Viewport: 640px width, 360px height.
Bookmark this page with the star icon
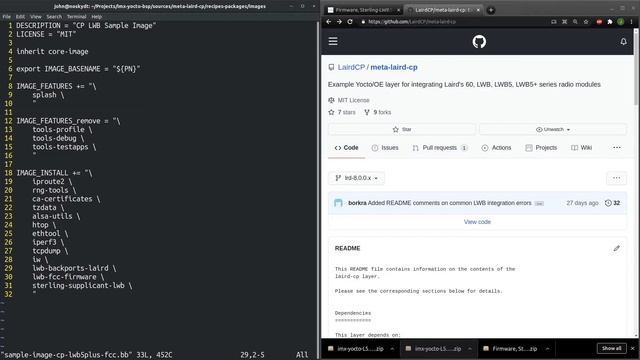pyautogui.click(x=586, y=22)
